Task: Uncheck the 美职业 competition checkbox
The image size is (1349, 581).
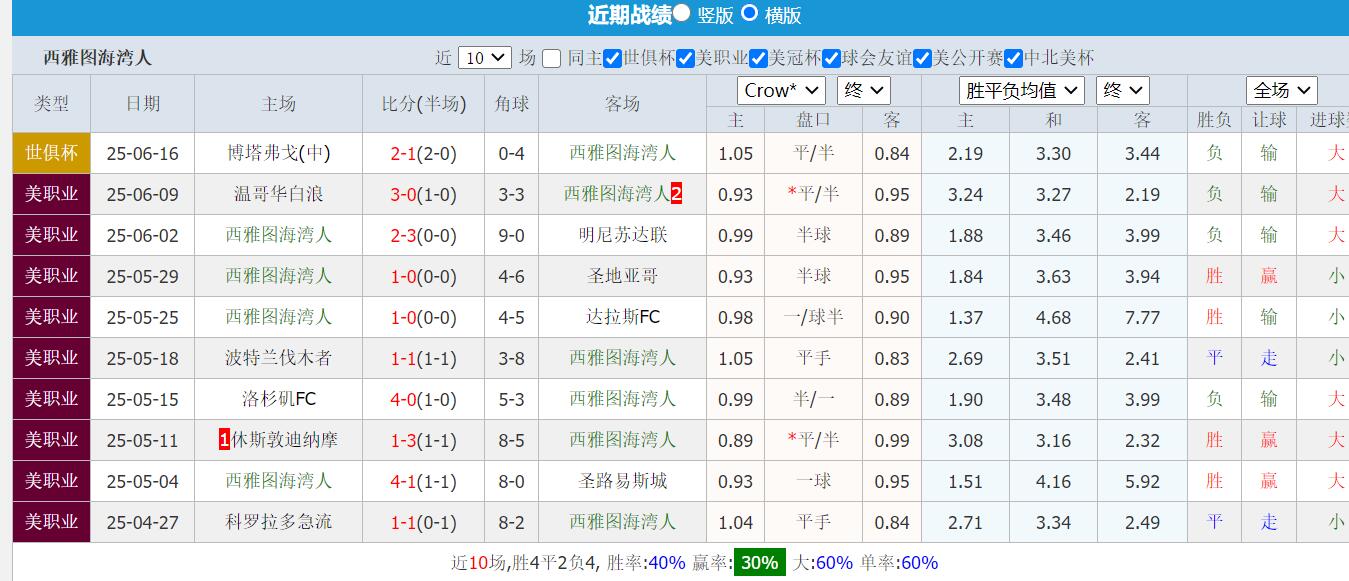Action: point(685,58)
